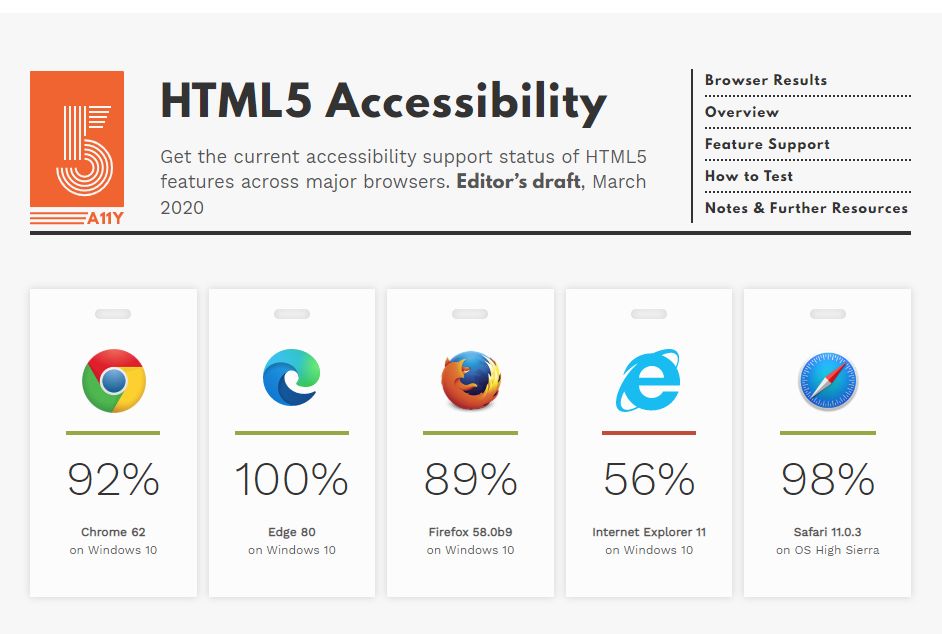Open Notes & Further Resources link
The width and height of the screenshot is (942, 634).
[x=806, y=208]
